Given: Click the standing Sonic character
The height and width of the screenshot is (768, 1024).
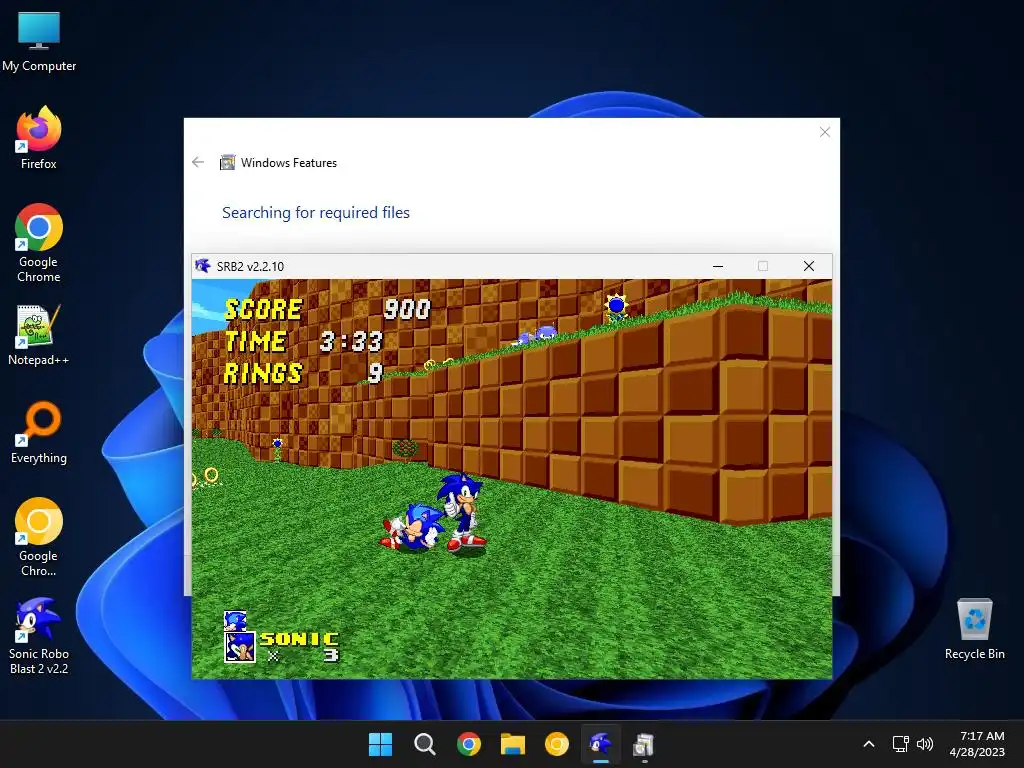Looking at the screenshot, I should point(464,513).
